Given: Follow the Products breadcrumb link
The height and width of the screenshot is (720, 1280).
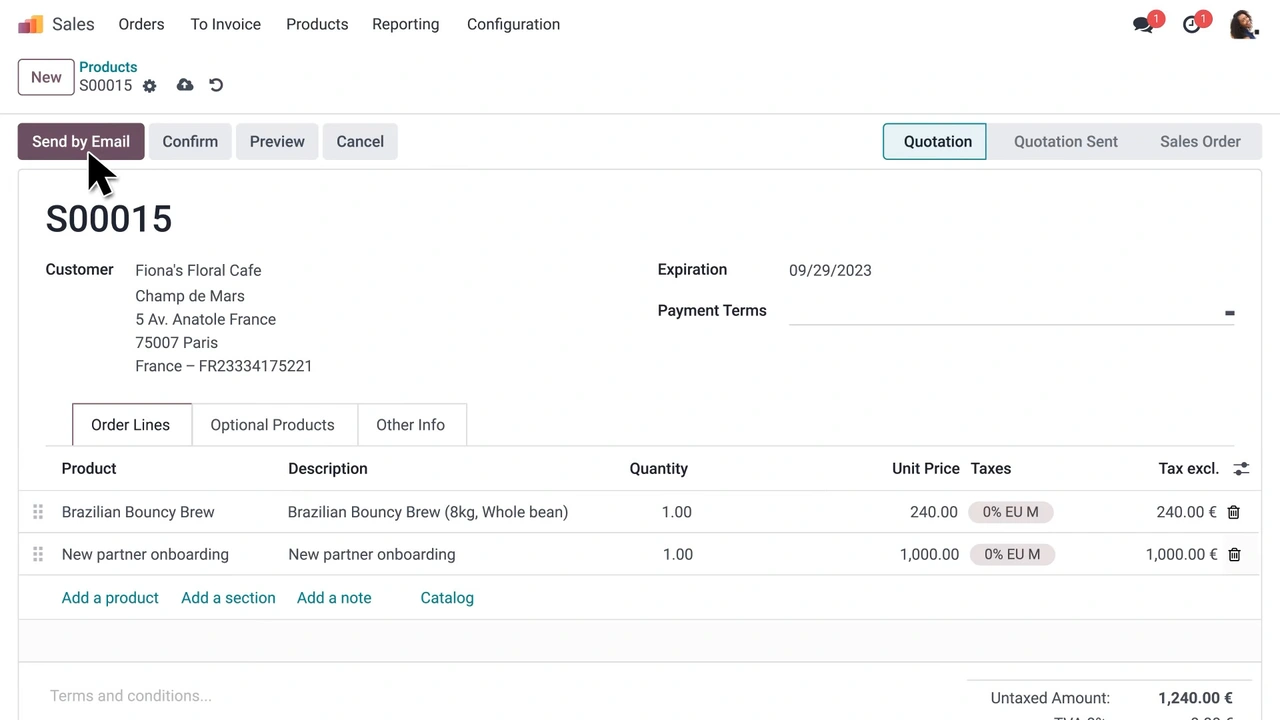Looking at the screenshot, I should [108, 67].
